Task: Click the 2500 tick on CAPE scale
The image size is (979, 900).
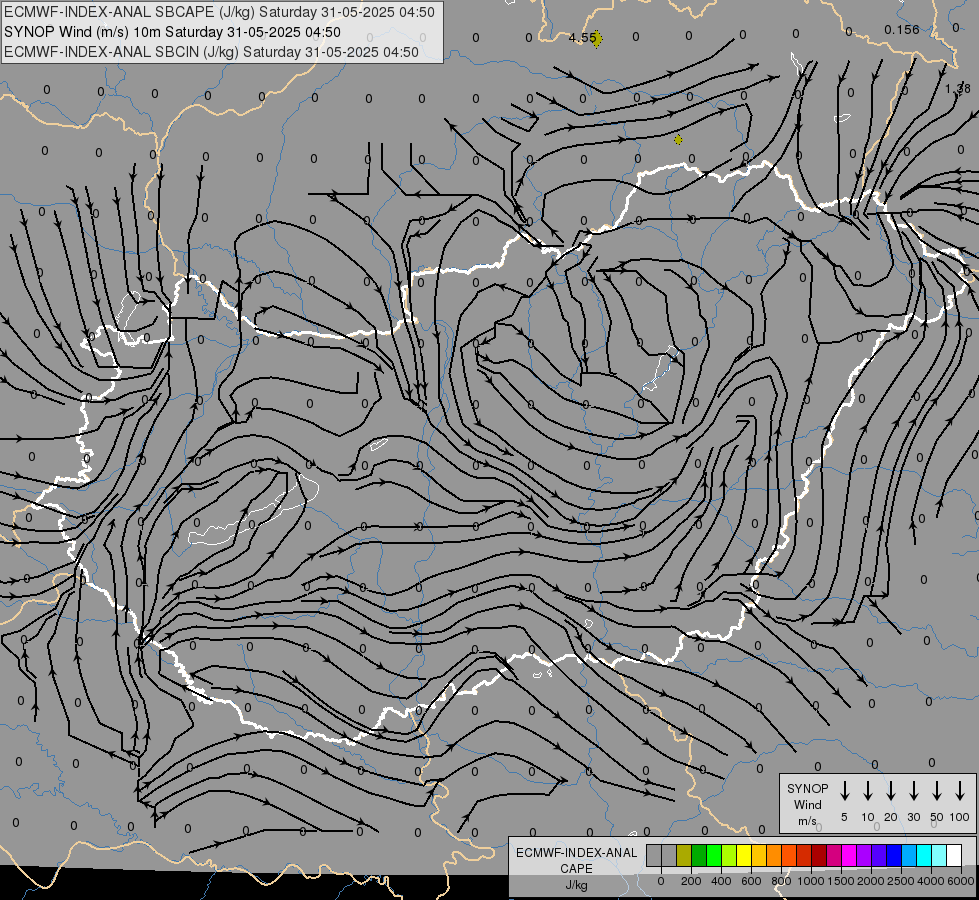Action: coord(901,881)
